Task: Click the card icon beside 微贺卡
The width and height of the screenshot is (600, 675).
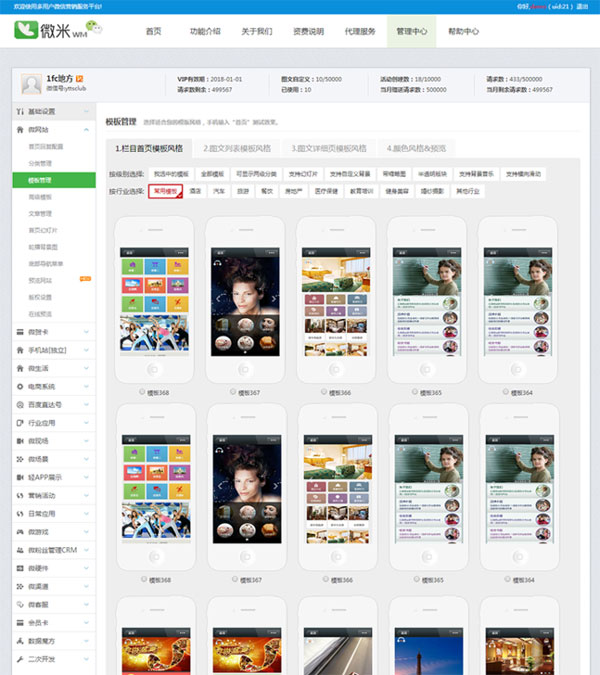Action: [20, 332]
